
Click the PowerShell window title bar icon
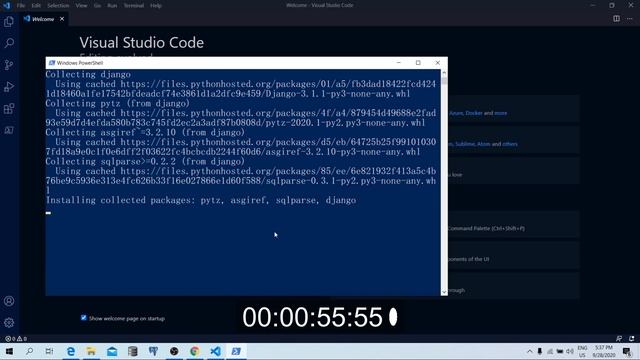click(x=52, y=63)
